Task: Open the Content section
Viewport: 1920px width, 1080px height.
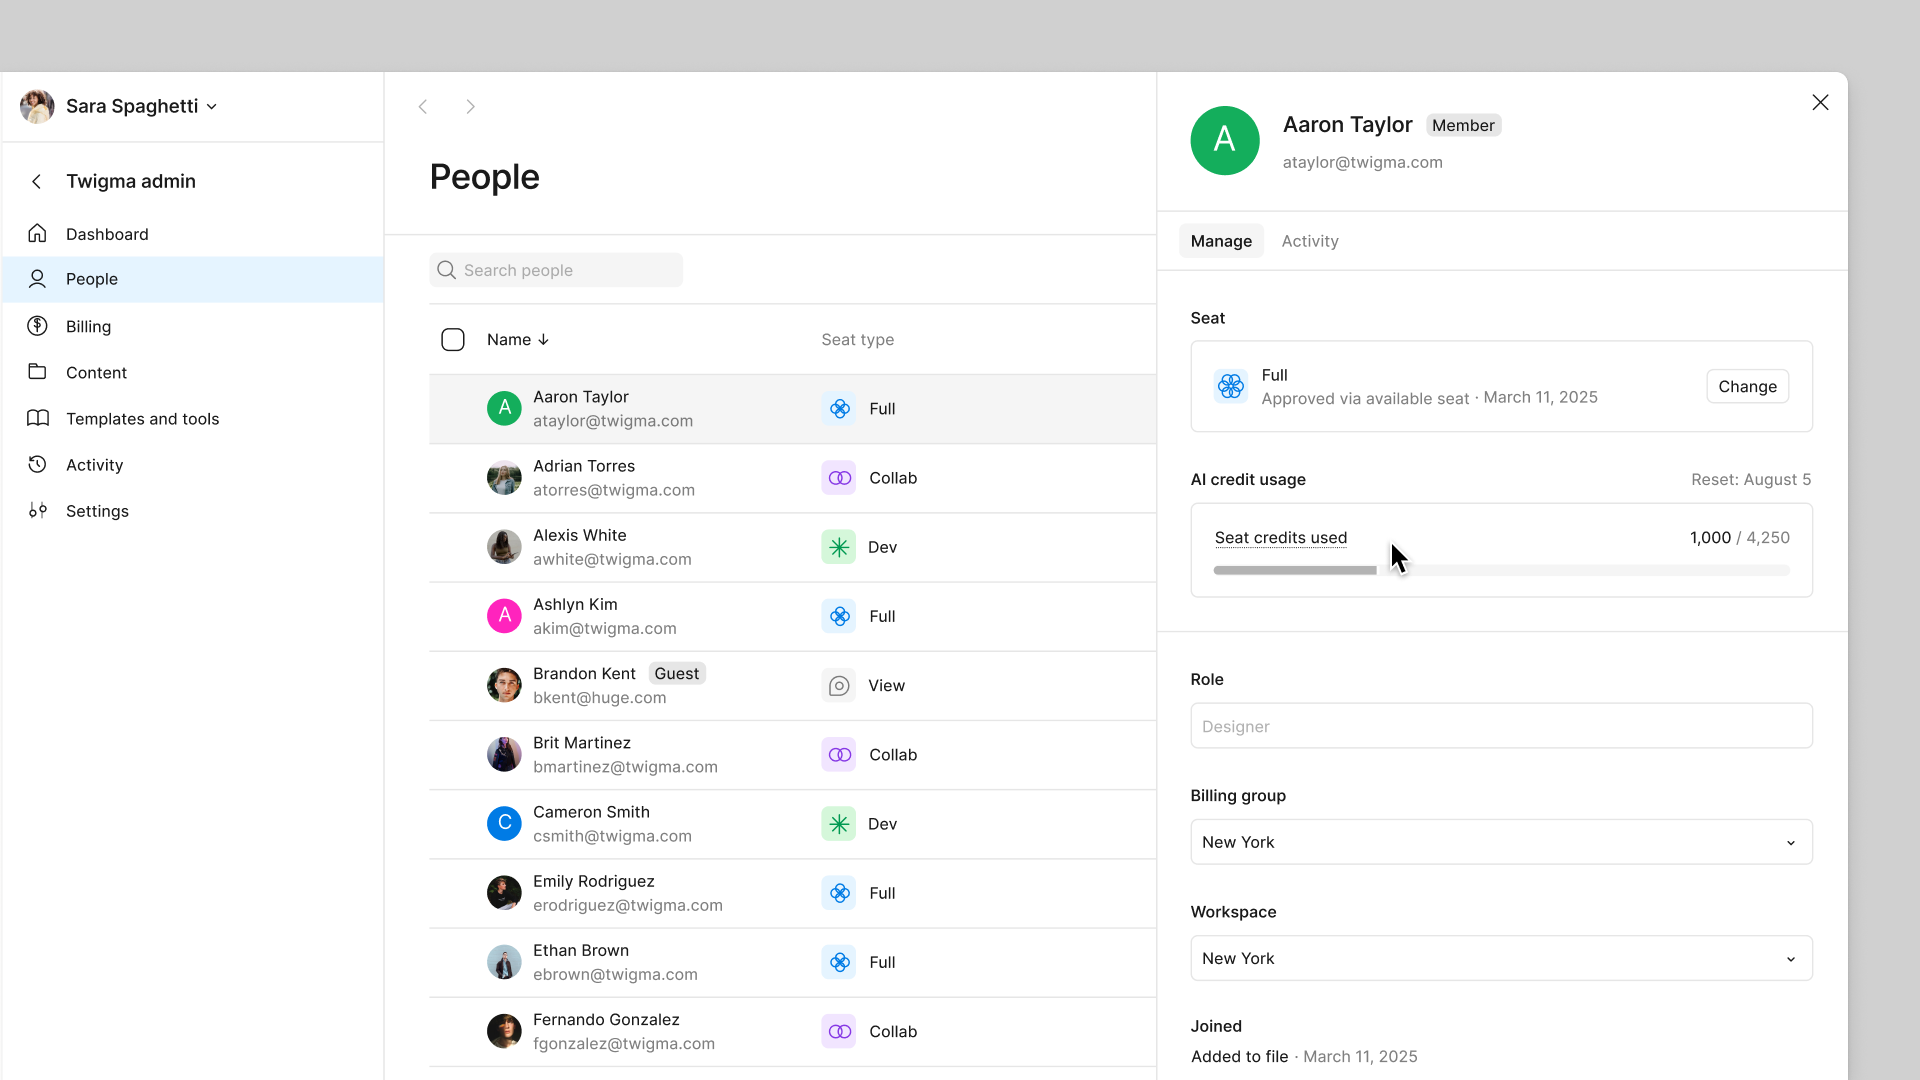Action: (96, 372)
